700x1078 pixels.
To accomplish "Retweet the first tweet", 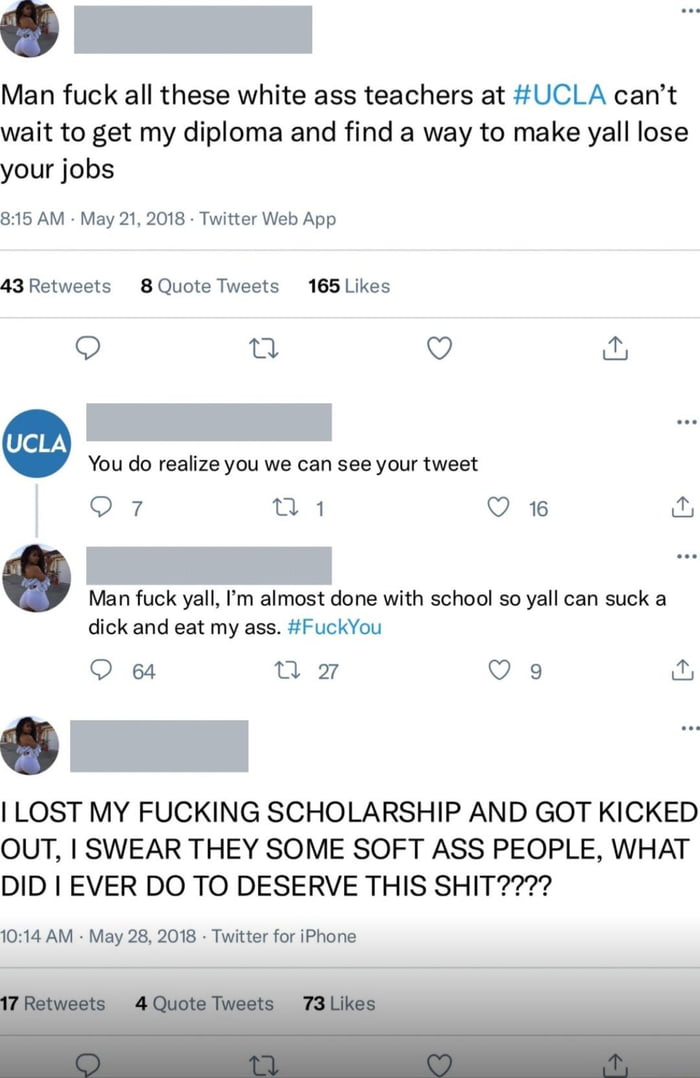I will click(x=263, y=349).
